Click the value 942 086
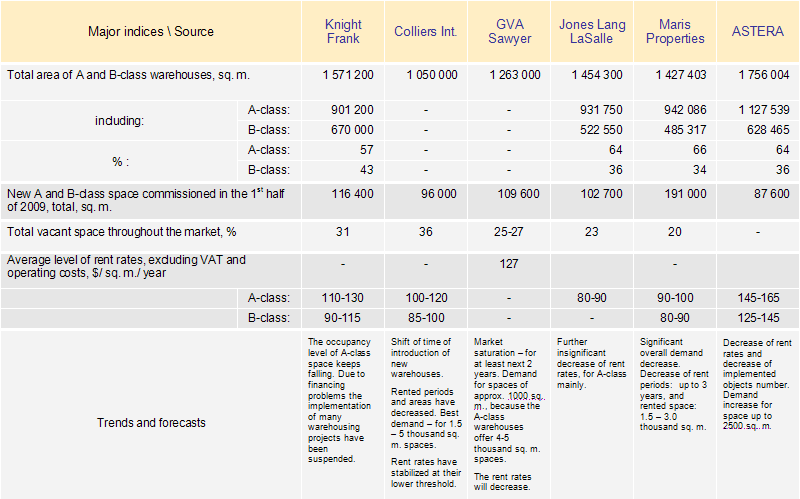This screenshot has width=800, height=499. 685,110
